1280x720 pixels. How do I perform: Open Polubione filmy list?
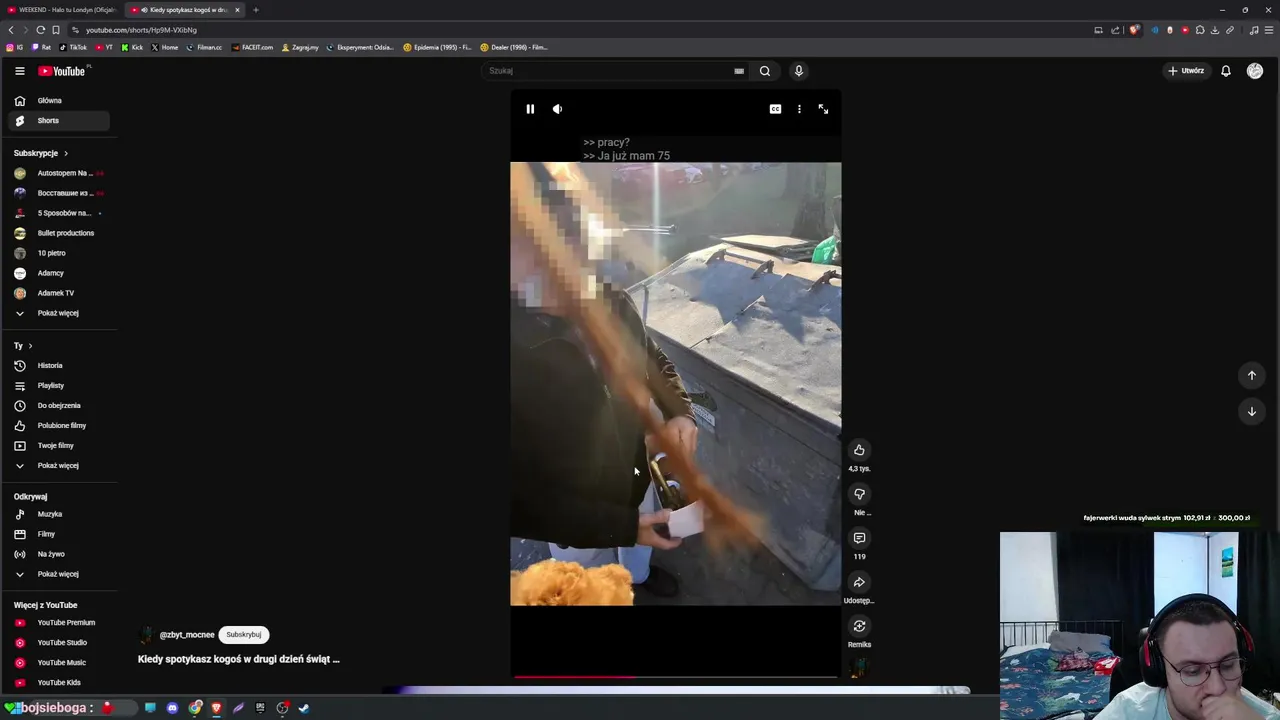tap(59, 426)
